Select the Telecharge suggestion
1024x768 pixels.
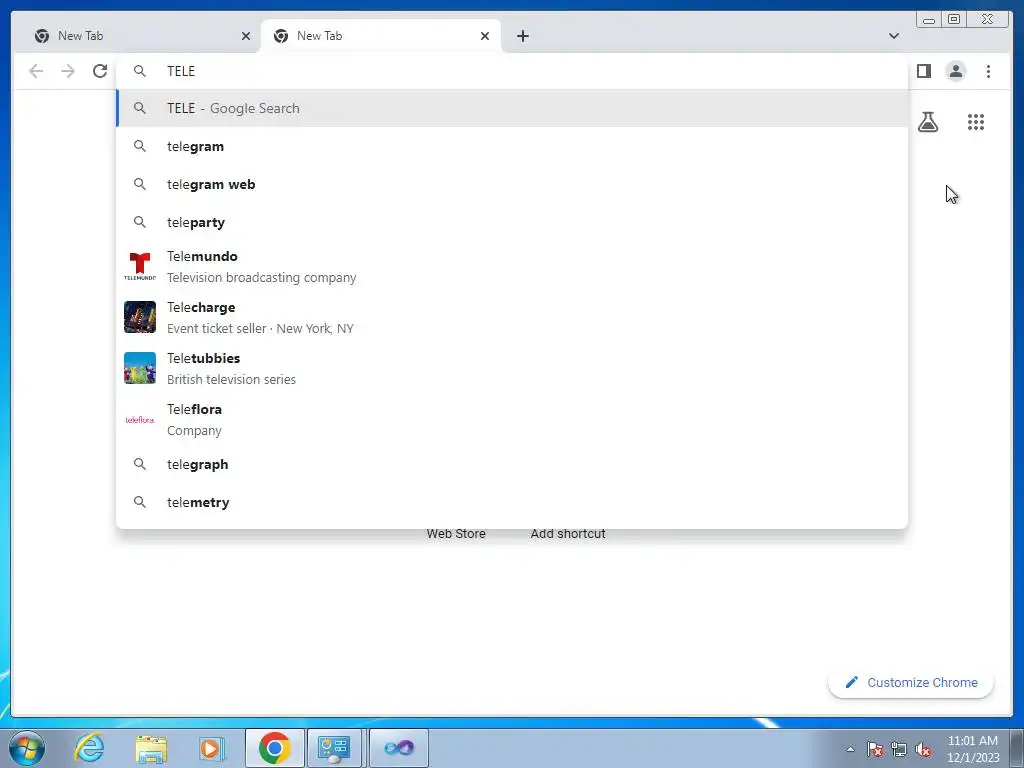(x=512, y=317)
